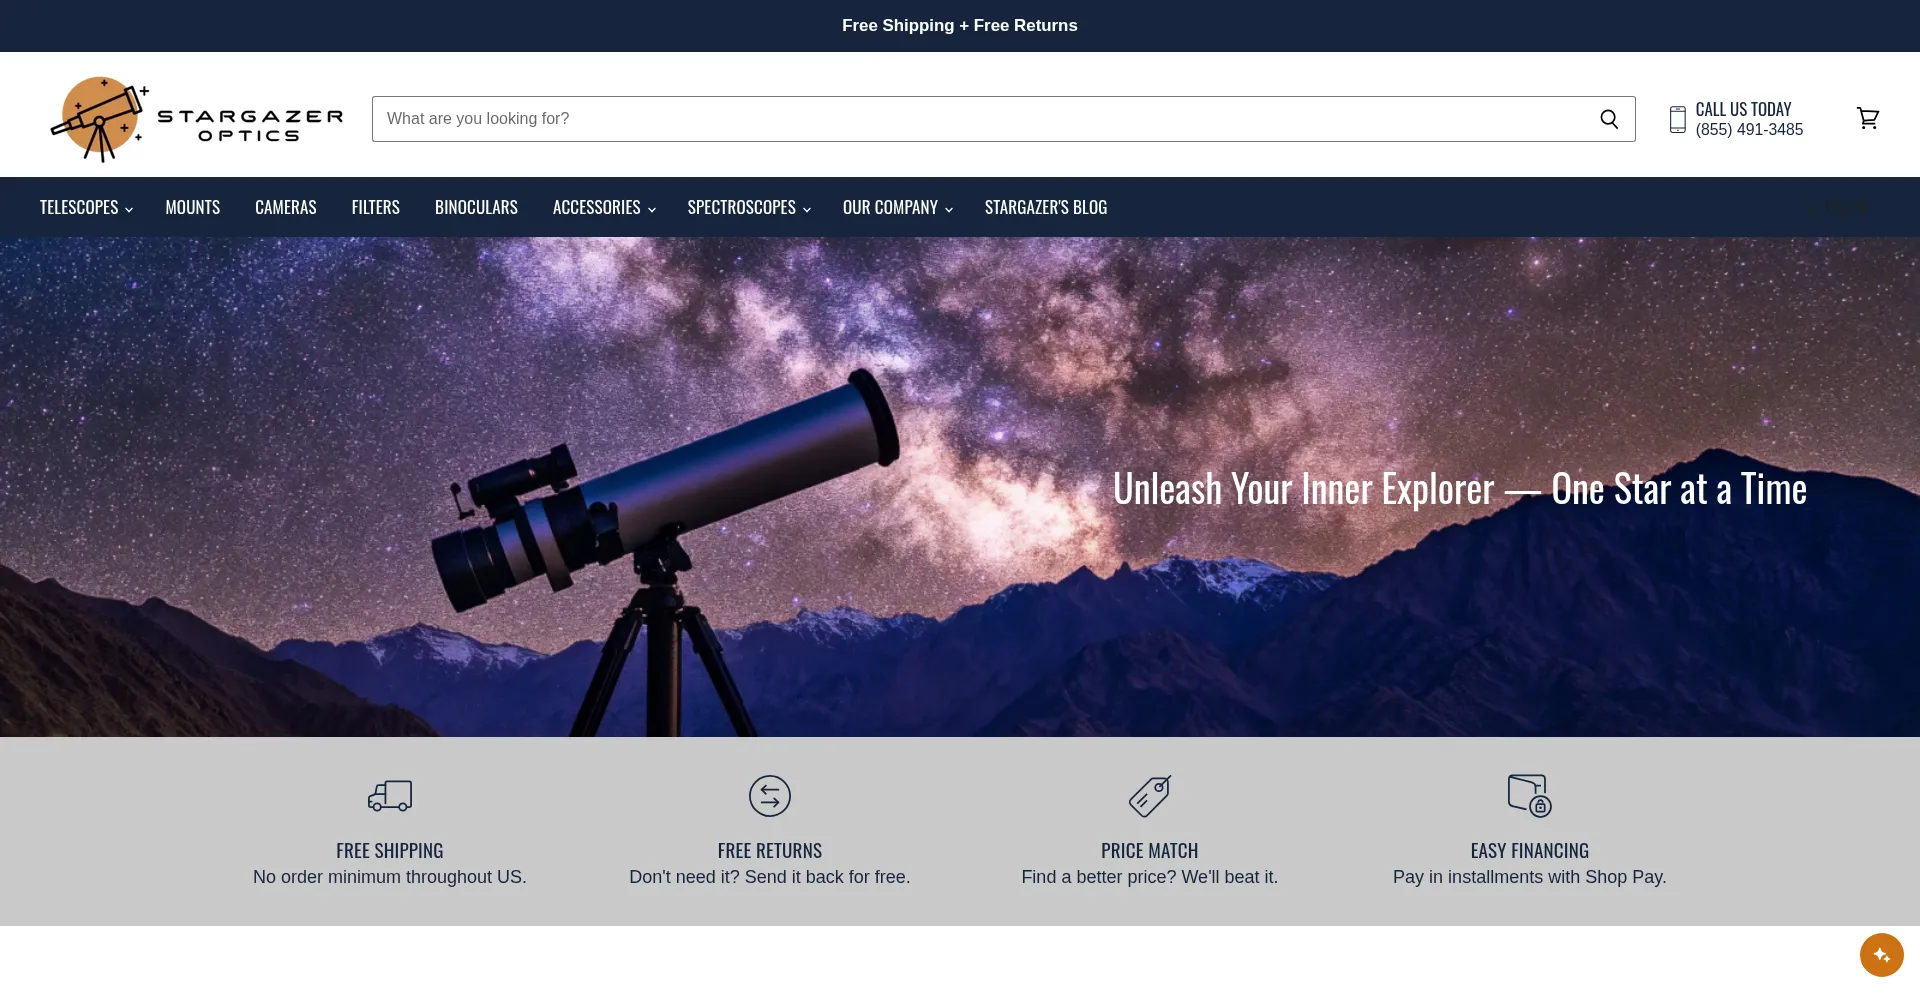Click the Free Shipping + Free Returns banner
This screenshot has width=1920, height=993.
(959, 25)
